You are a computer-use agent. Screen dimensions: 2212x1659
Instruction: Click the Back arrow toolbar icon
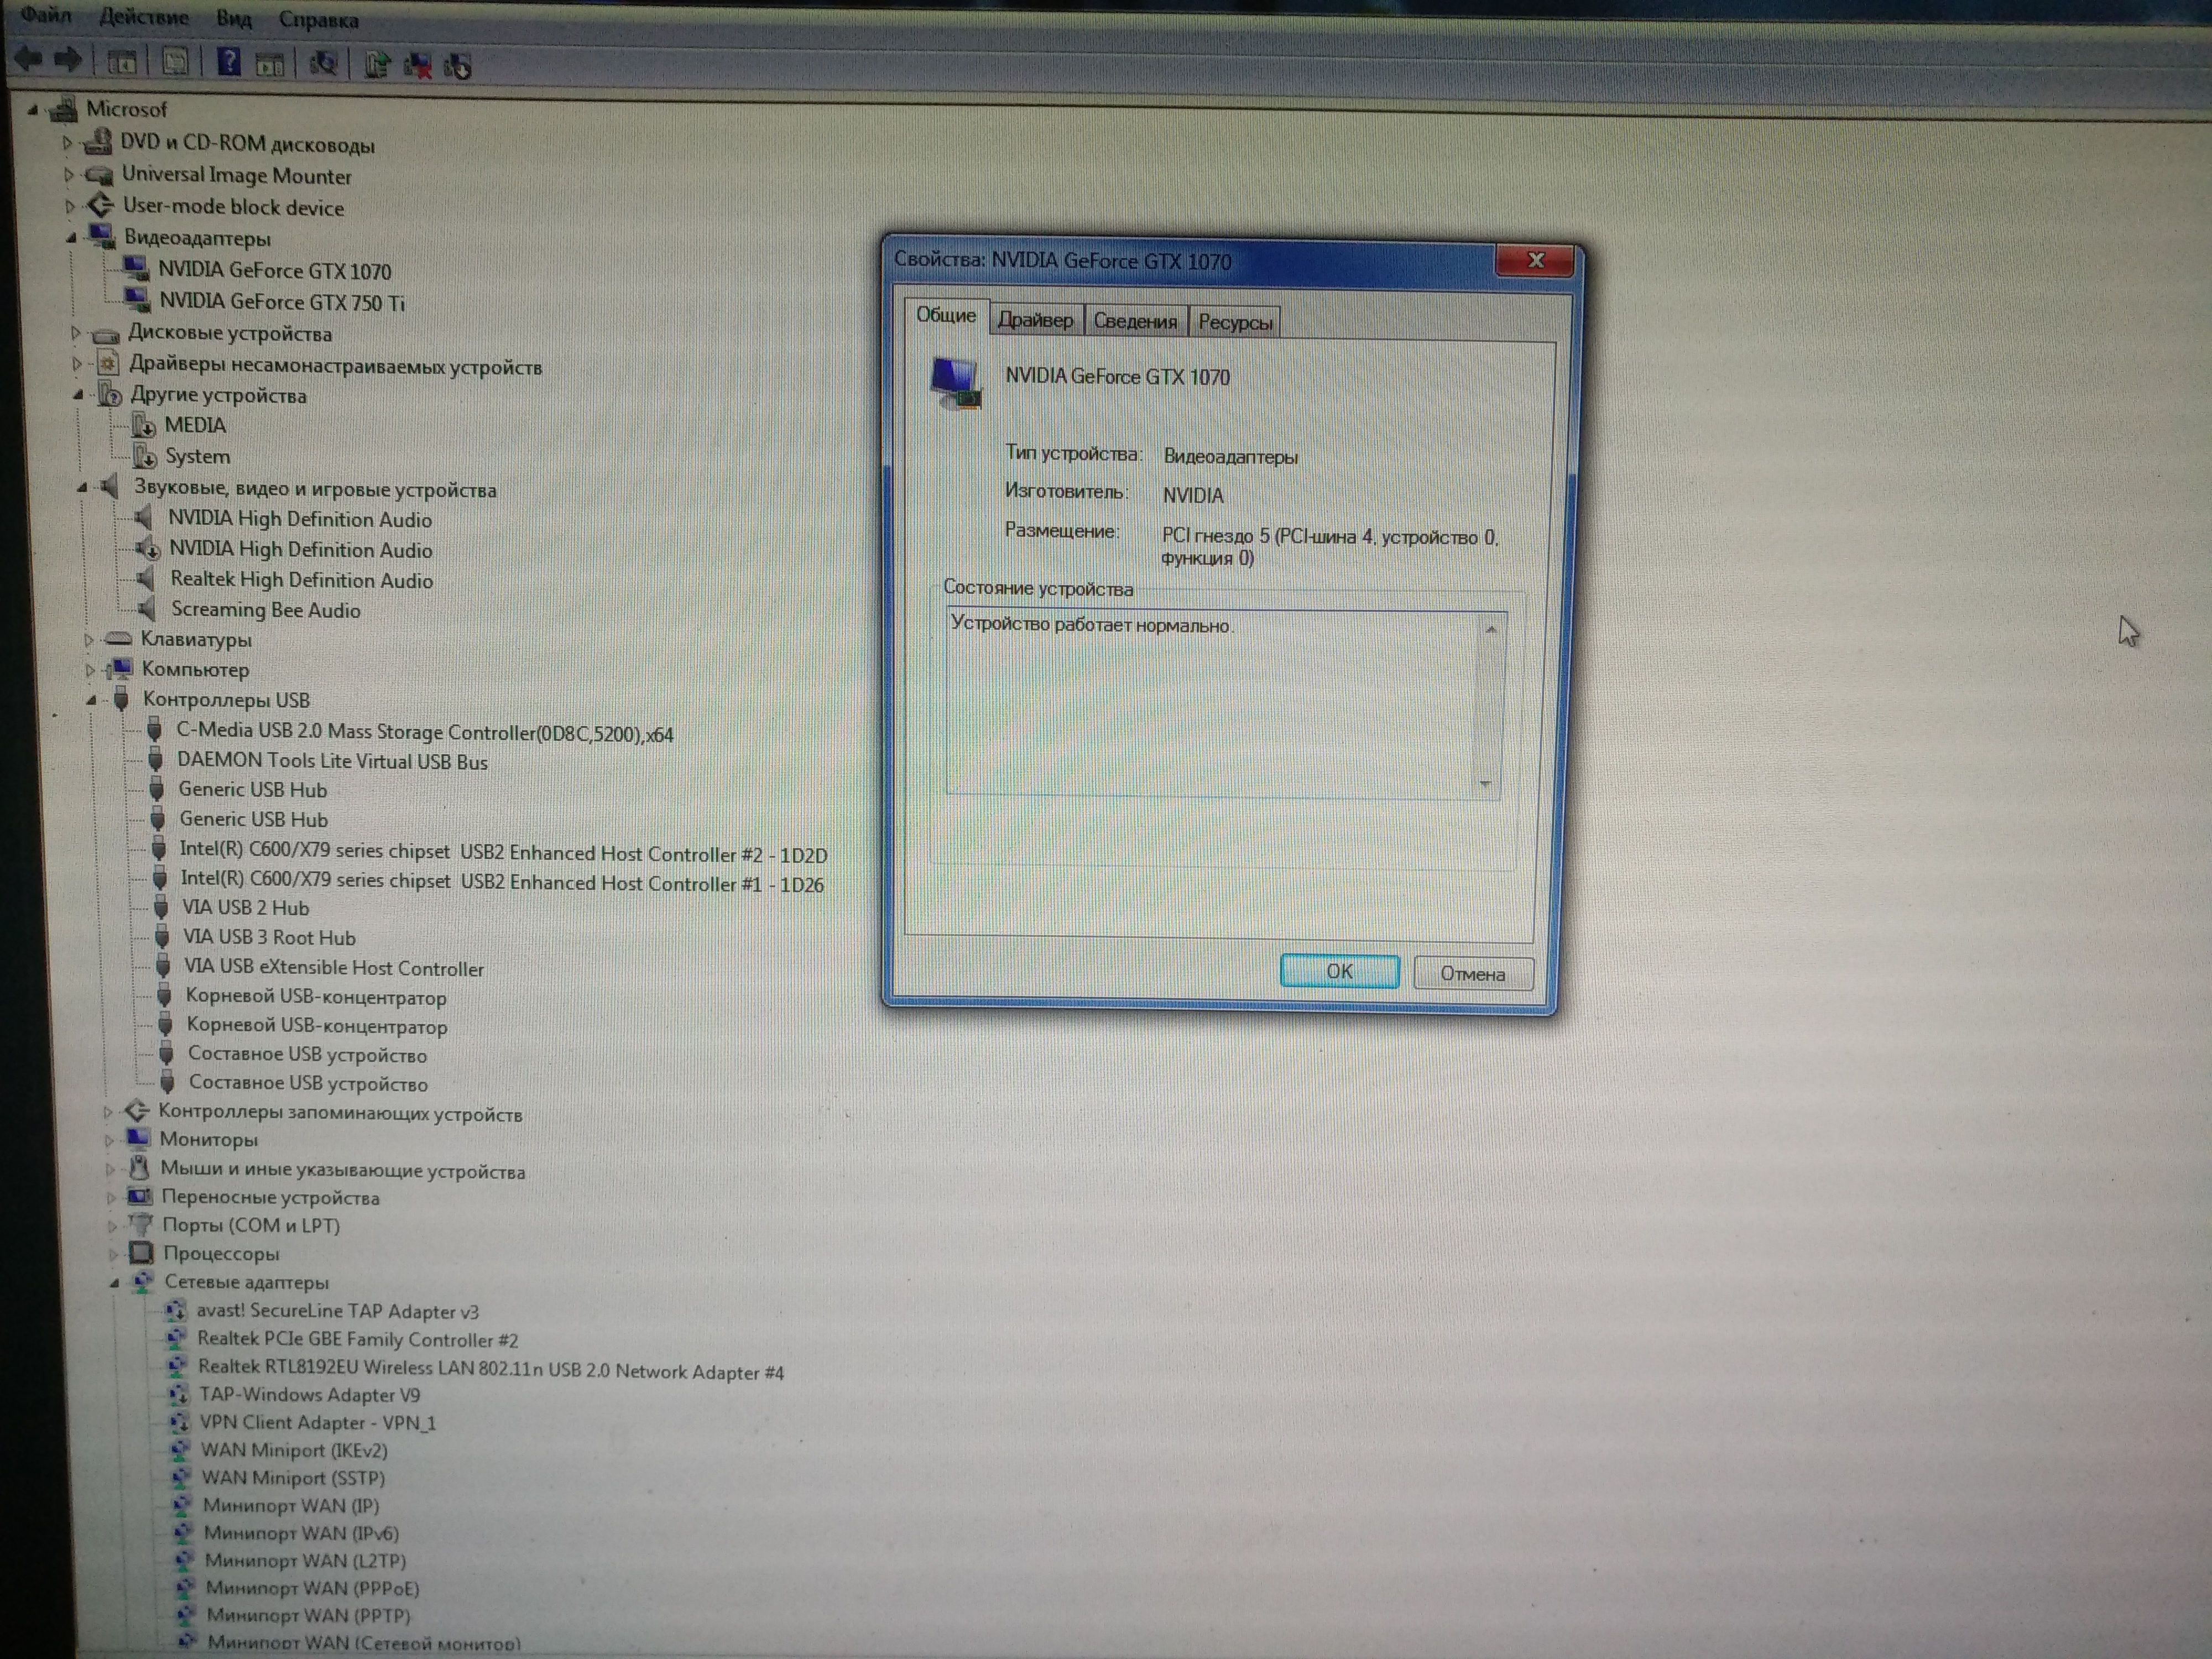pyautogui.click(x=27, y=59)
